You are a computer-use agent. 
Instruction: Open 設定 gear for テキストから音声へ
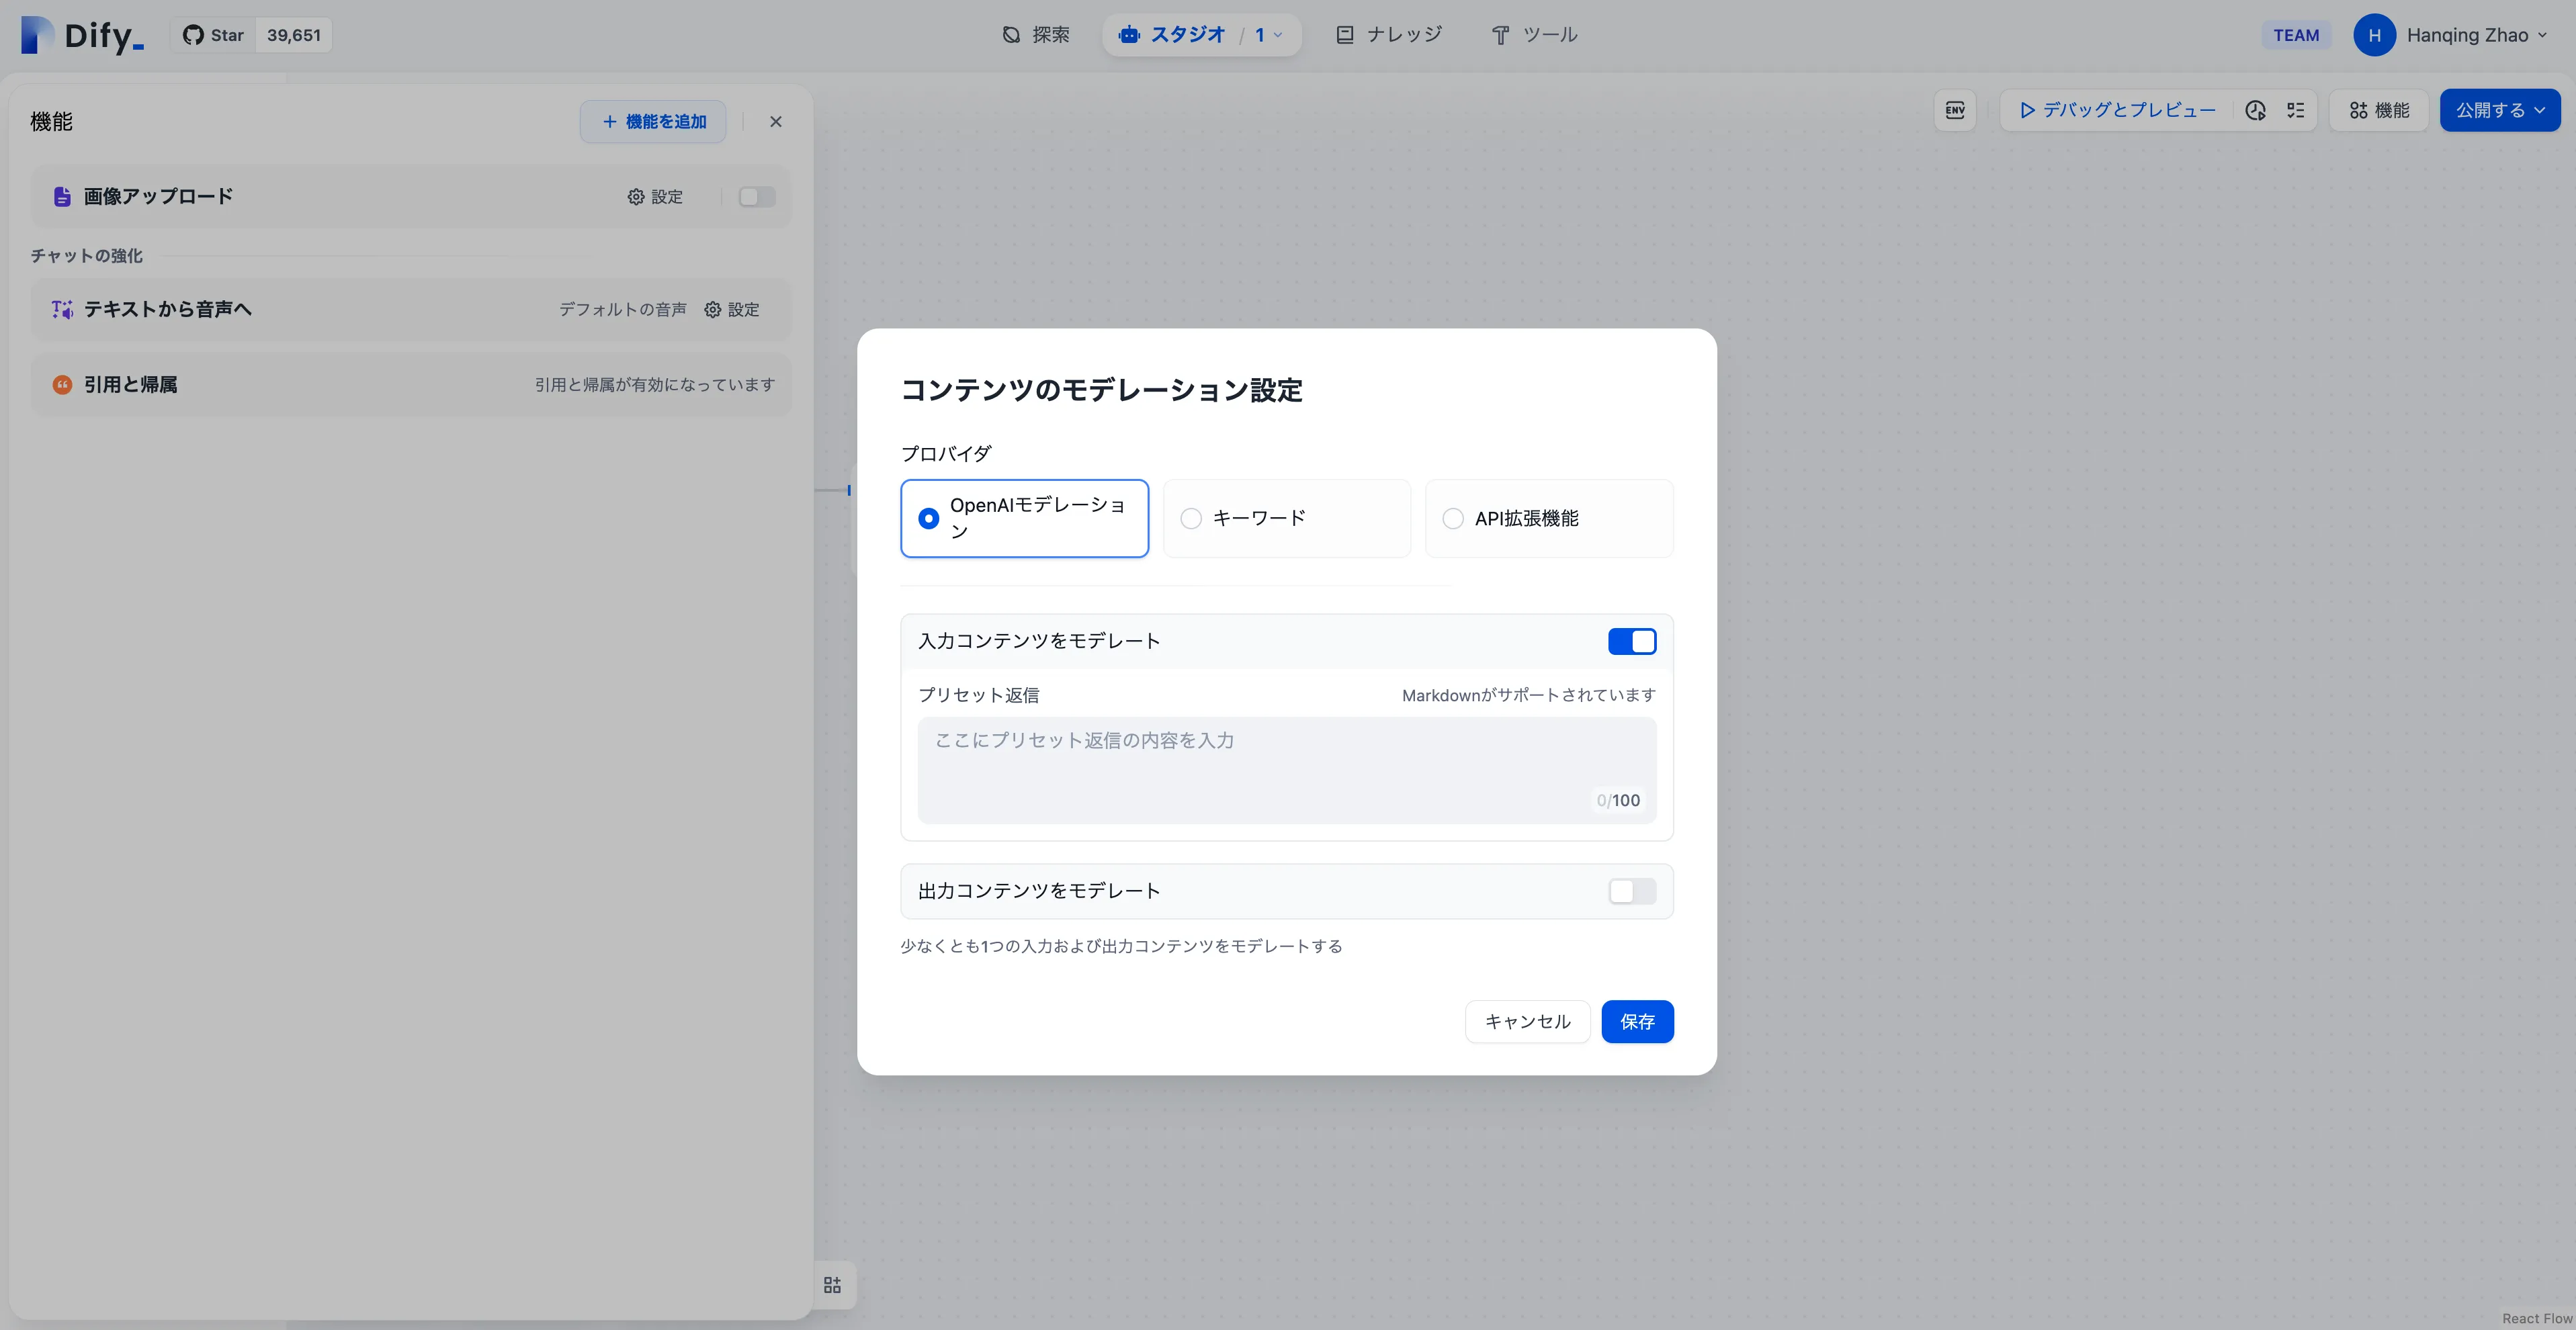coord(731,310)
